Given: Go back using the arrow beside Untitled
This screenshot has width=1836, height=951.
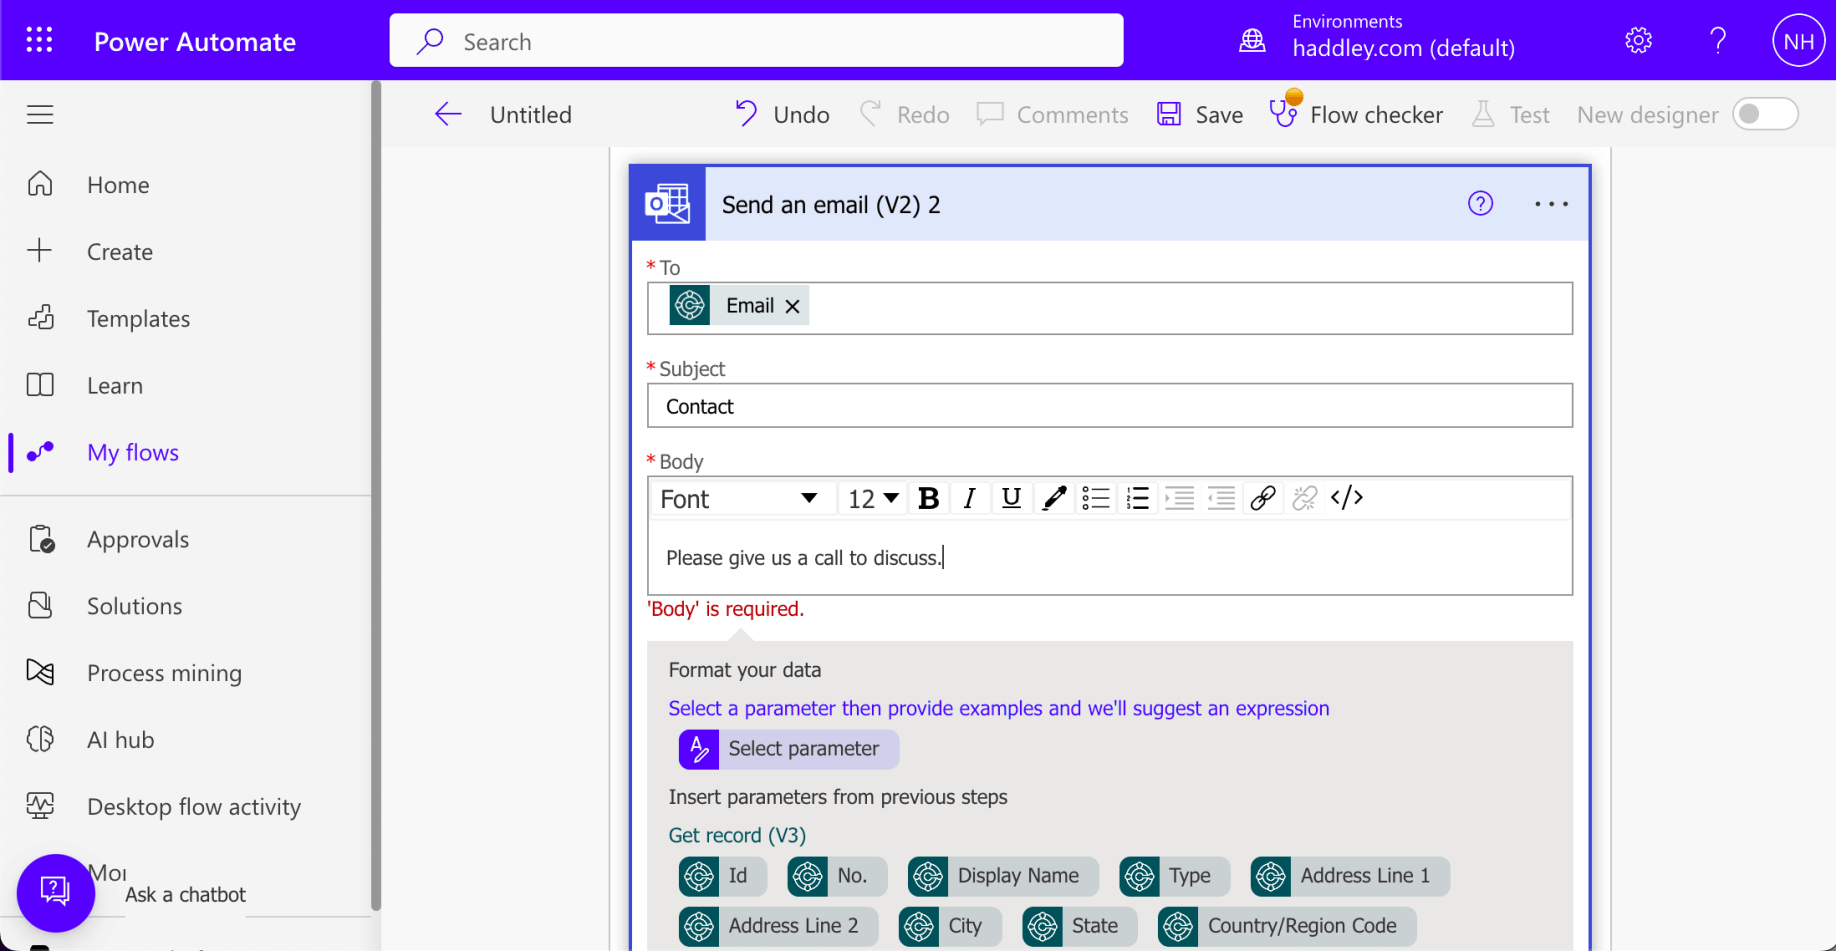Looking at the screenshot, I should point(448,114).
